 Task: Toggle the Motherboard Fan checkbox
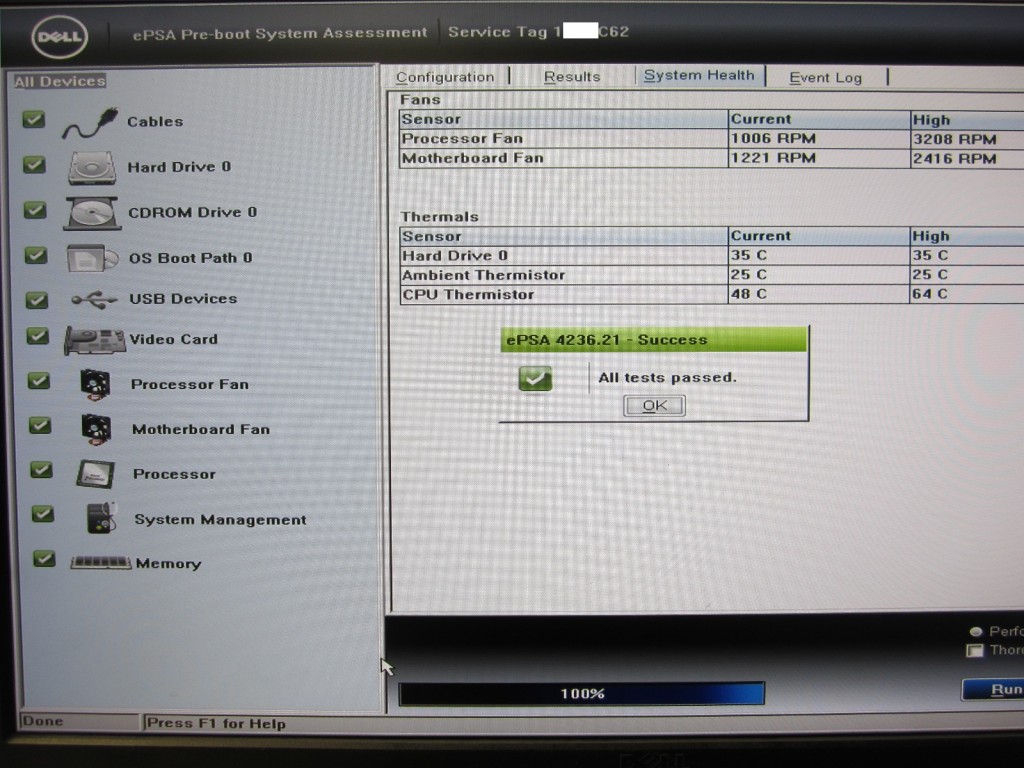click(x=40, y=426)
